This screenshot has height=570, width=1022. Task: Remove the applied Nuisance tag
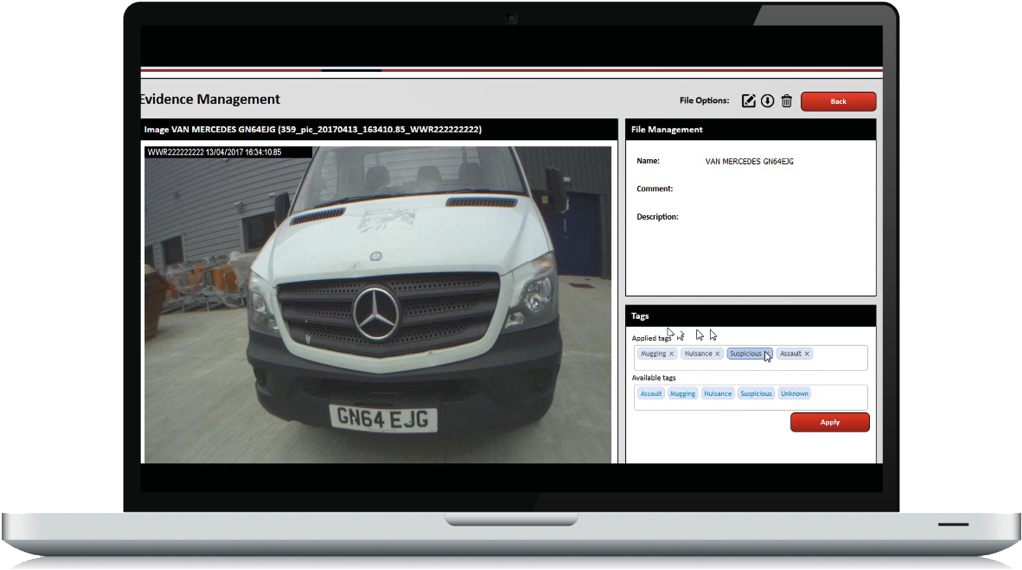(x=718, y=354)
